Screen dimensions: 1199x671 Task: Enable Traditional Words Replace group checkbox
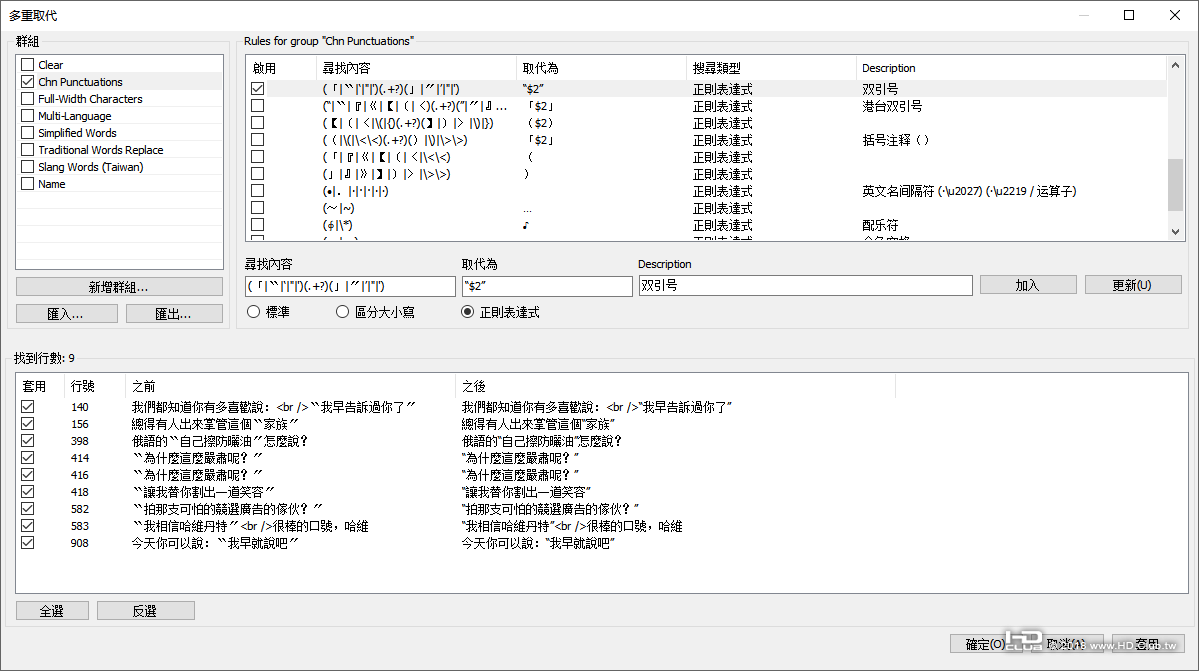[x=28, y=150]
